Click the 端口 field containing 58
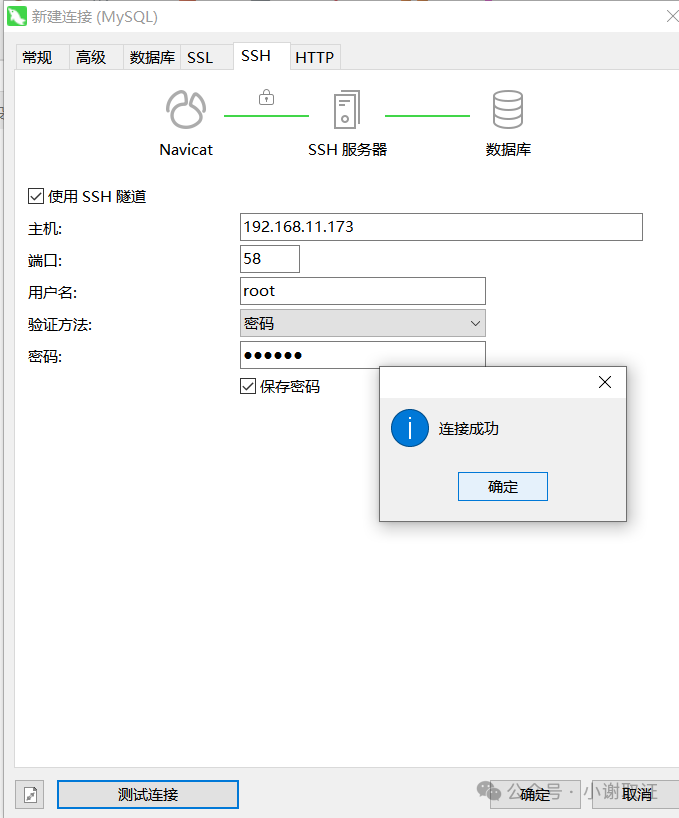This screenshot has height=818, width=679. pos(270,259)
